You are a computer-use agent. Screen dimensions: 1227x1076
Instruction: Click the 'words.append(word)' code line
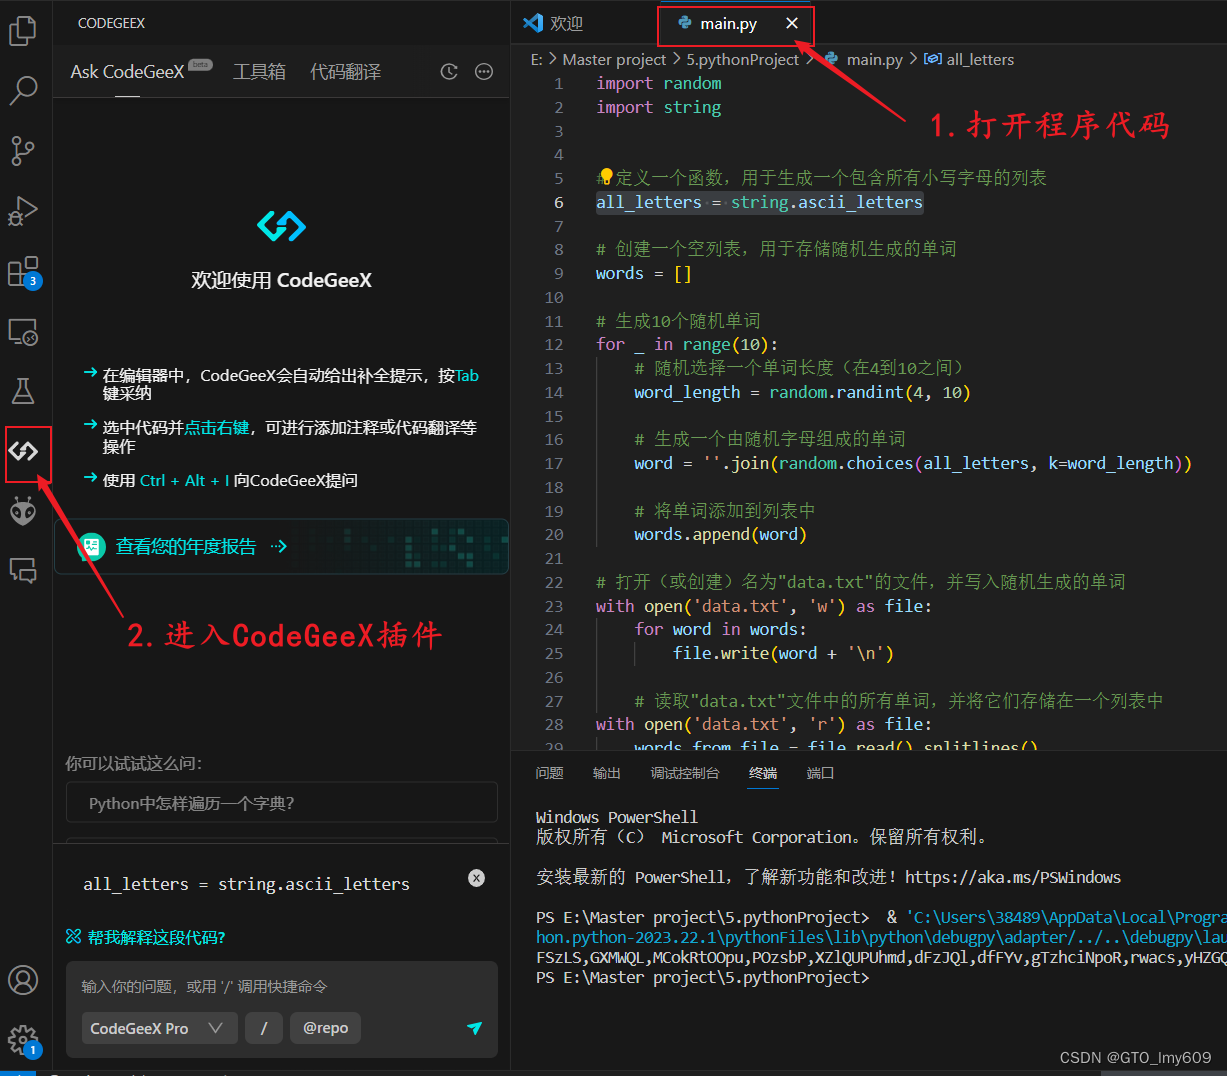tap(720, 534)
